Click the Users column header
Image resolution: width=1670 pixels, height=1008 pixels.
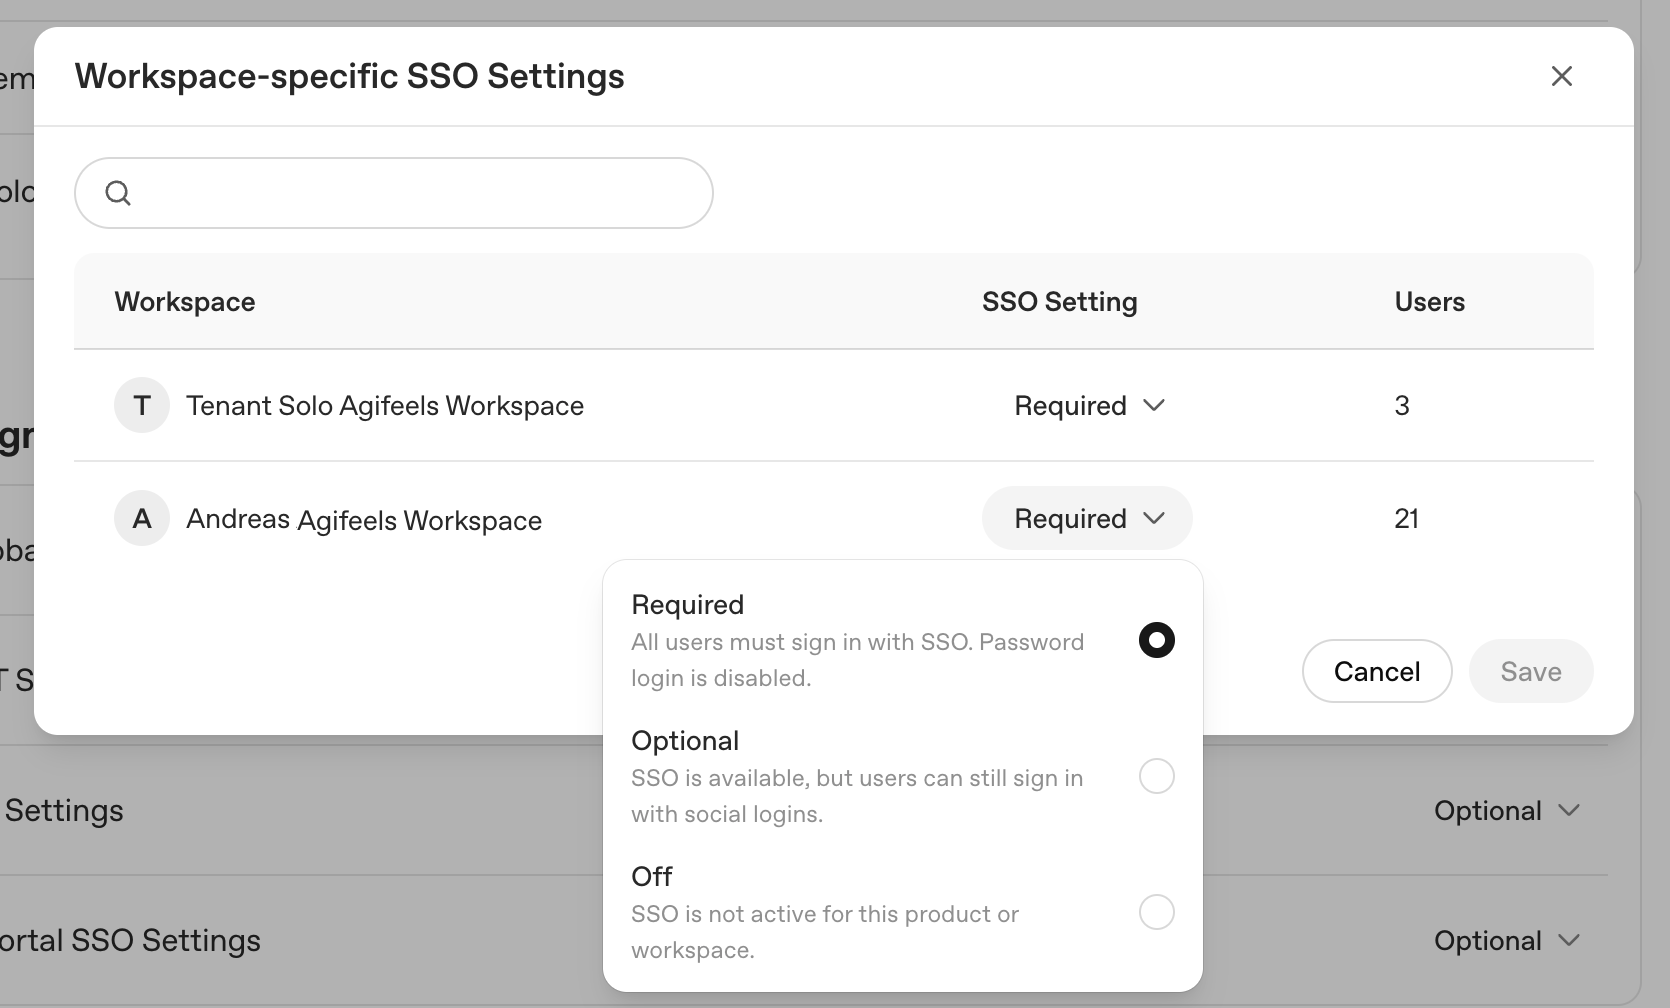1429,301
